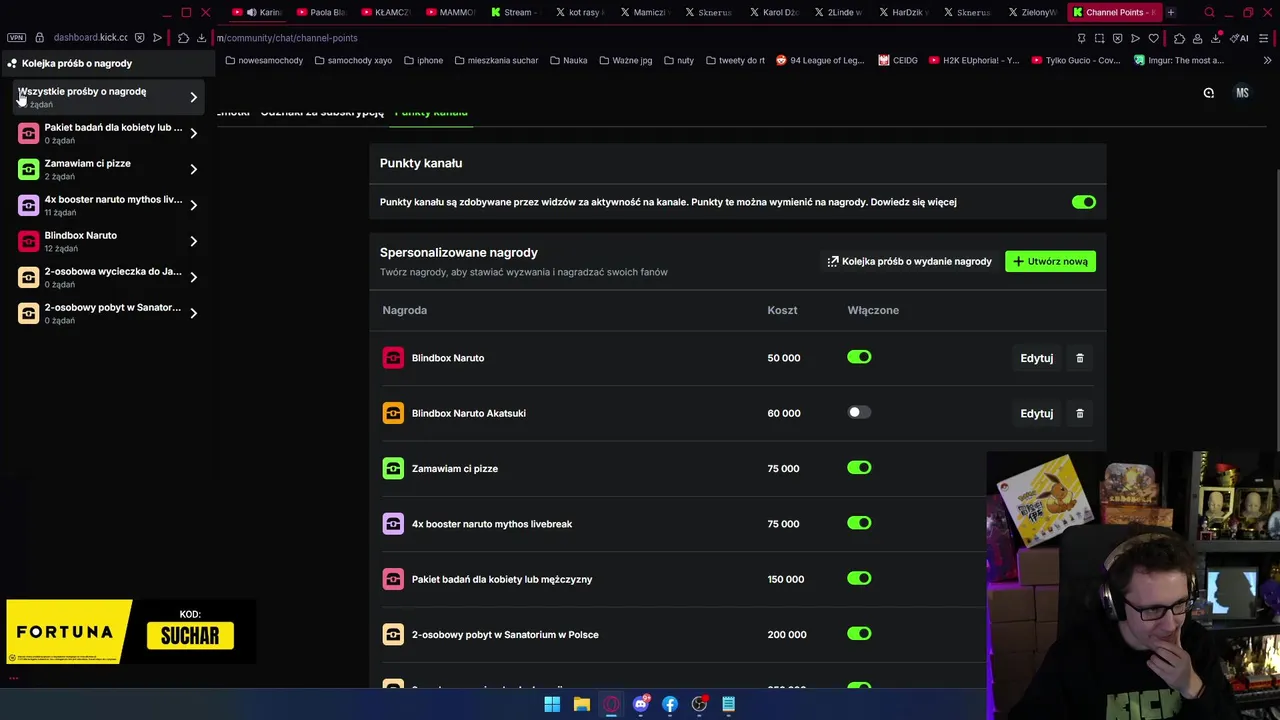Open the browser AI assistant icon
The image size is (1280, 720).
tap(1238, 38)
